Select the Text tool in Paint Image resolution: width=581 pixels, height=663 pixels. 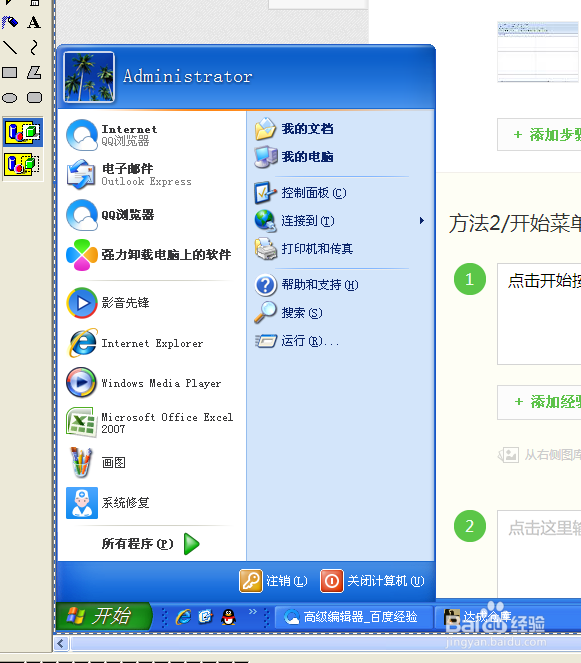34,22
